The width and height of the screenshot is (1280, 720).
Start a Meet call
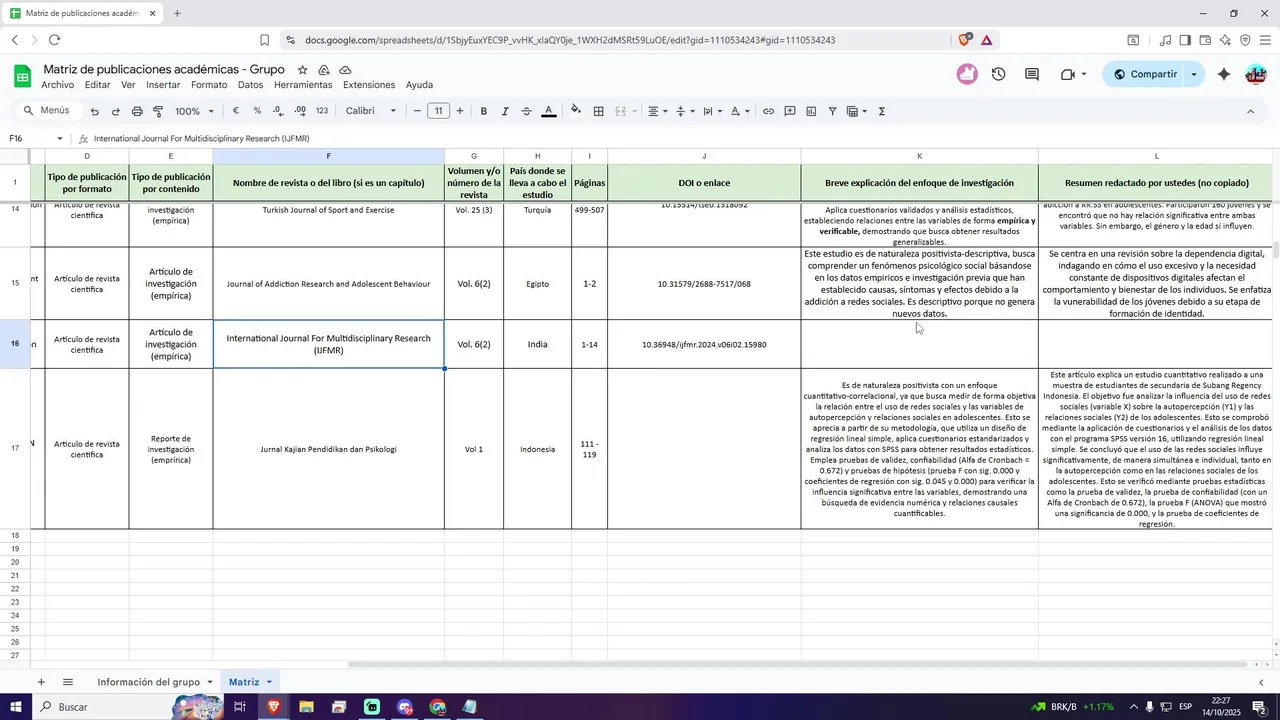coord(1072,74)
